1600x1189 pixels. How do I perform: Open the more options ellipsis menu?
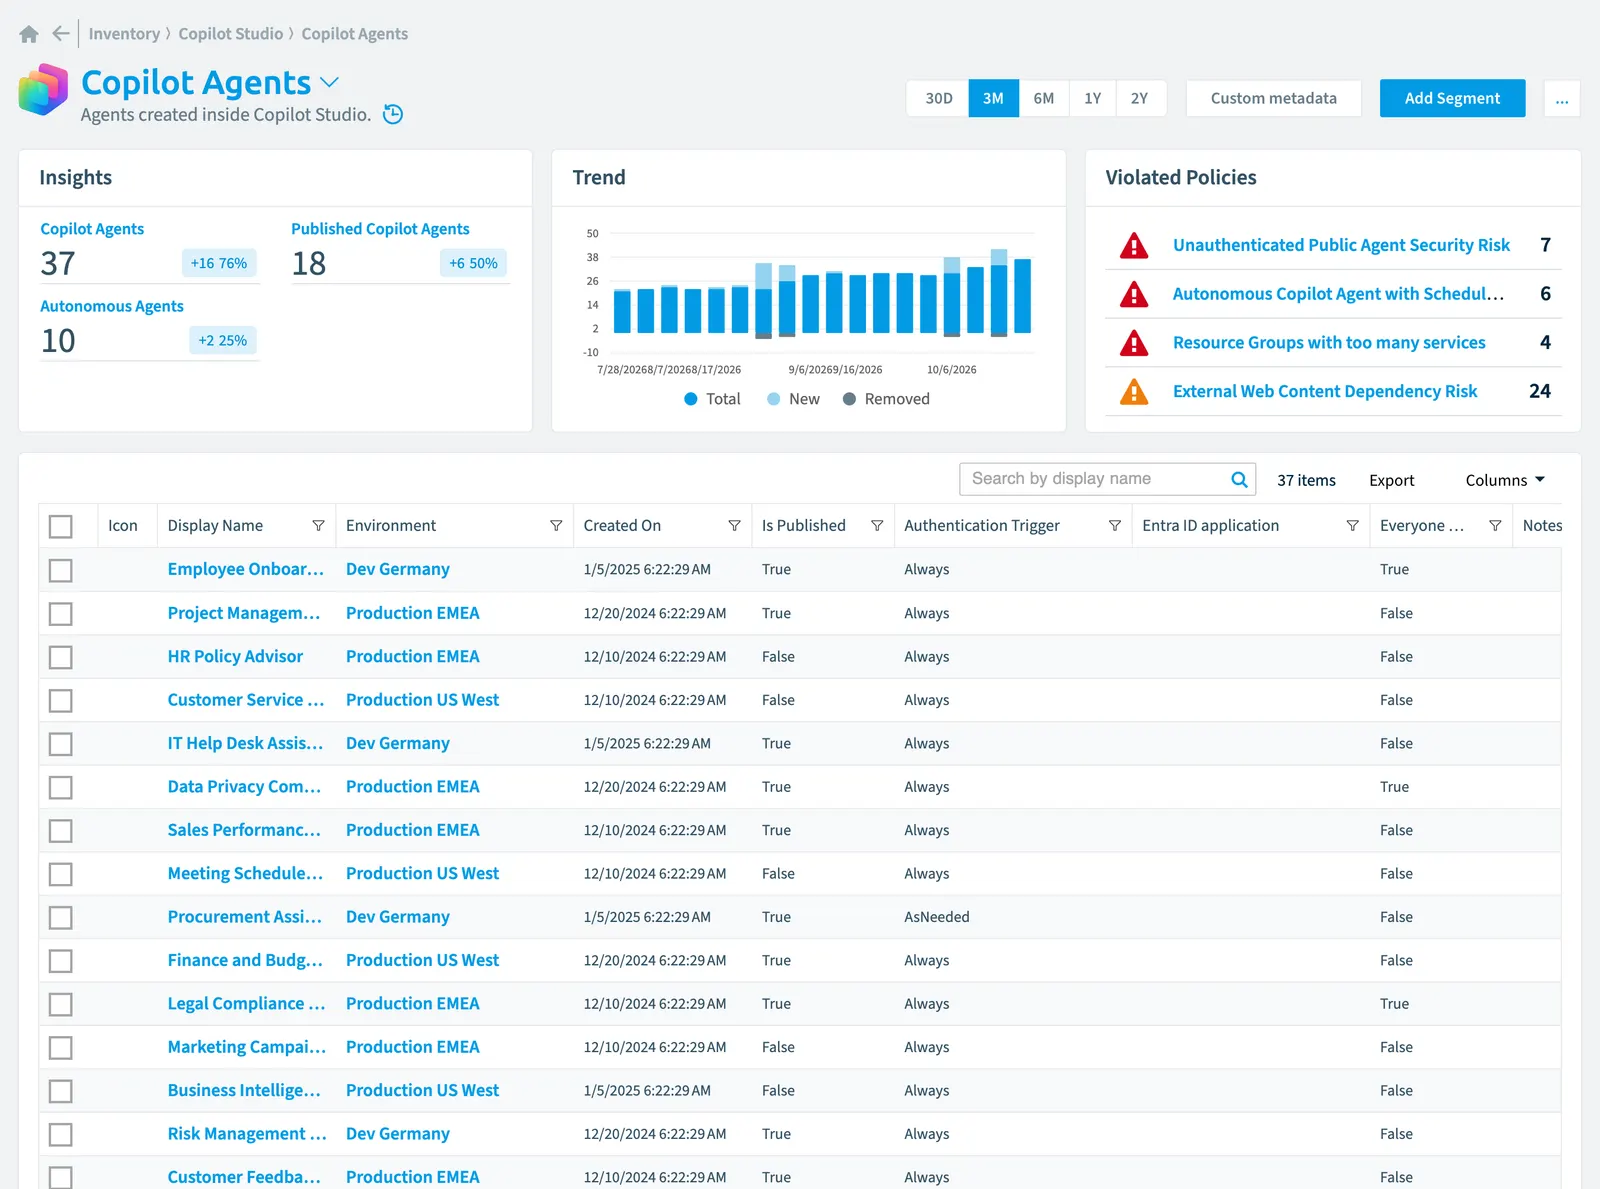1562,98
